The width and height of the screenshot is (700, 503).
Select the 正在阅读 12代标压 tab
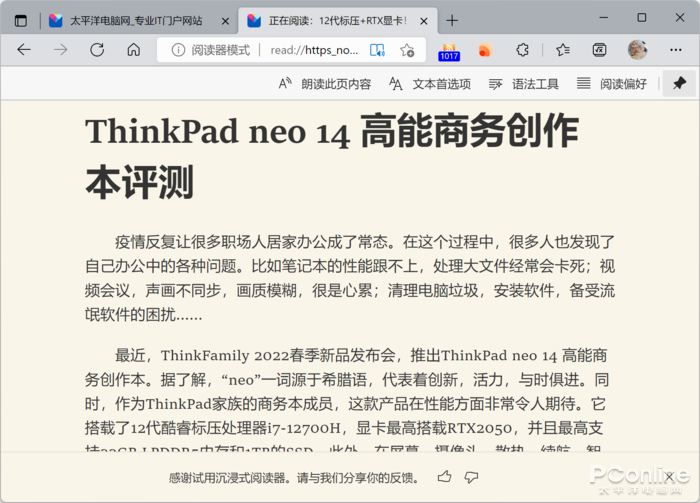pyautogui.click(x=338, y=21)
